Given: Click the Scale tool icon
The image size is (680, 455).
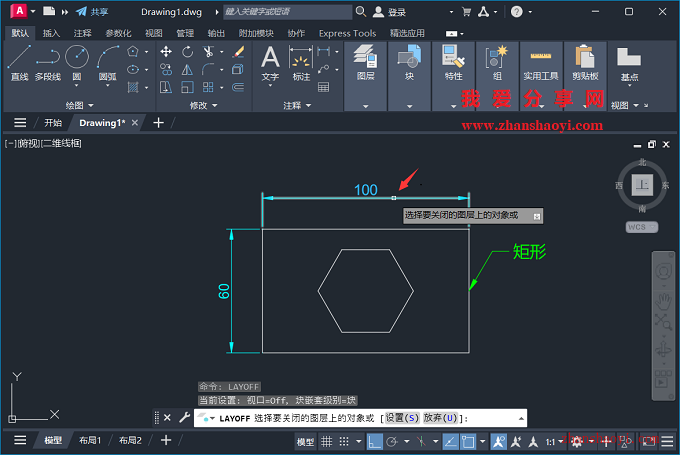Looking at the screenshot, I should (187, 87).
